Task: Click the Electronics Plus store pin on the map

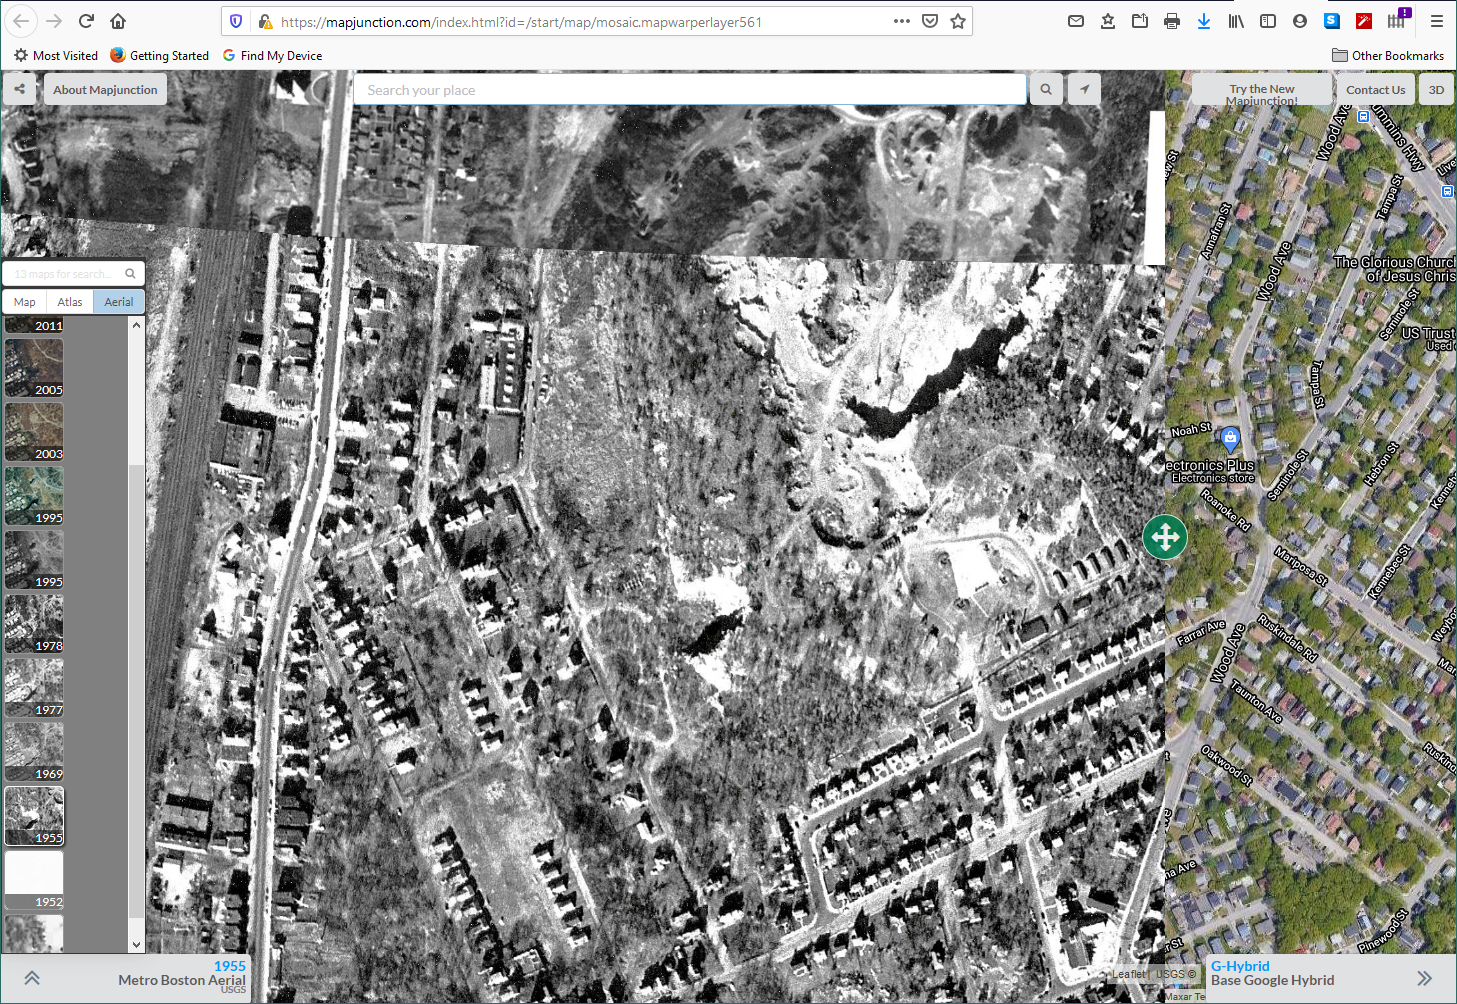Action: tap(1230, 438)
